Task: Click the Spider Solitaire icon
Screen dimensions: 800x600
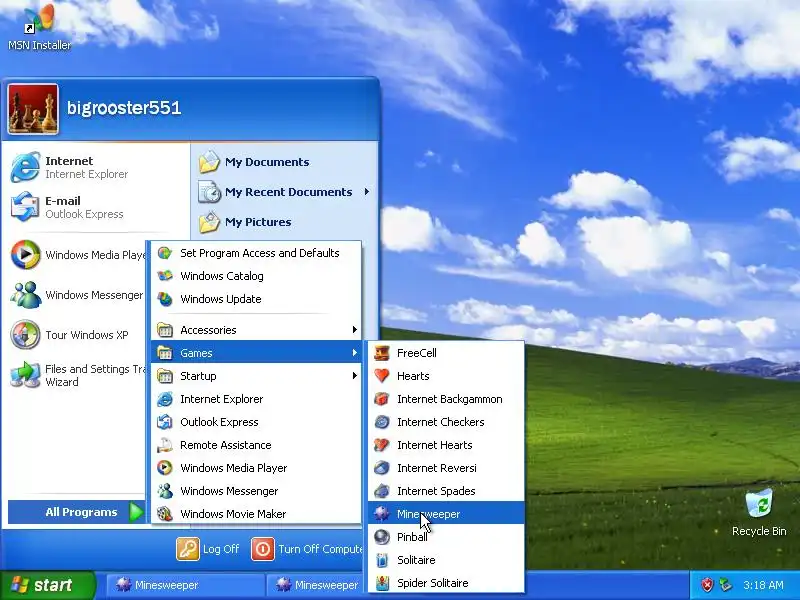Action: pyautogui.click(x=382, y=583)
